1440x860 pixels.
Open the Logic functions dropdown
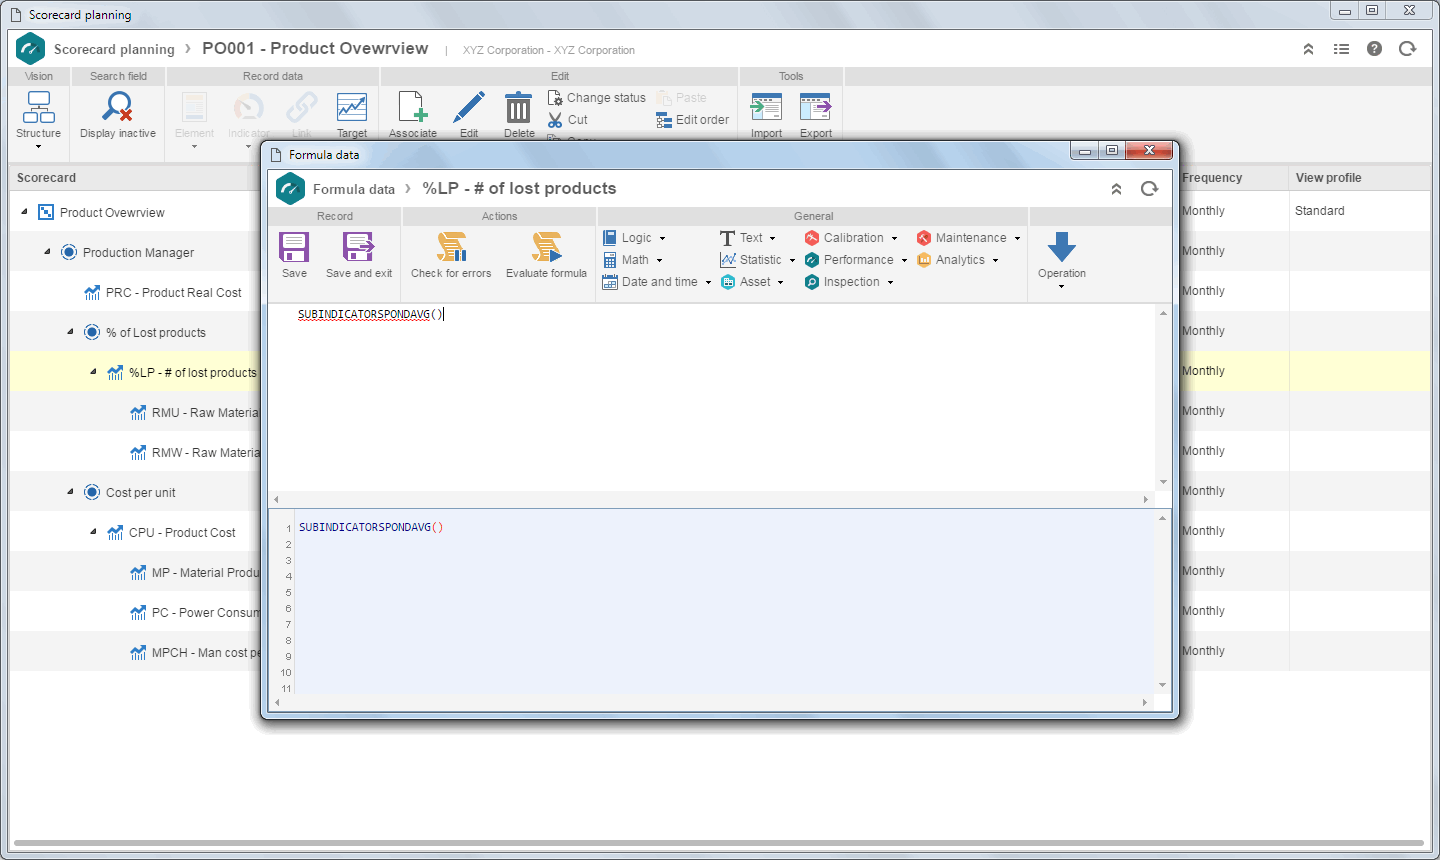click(x=634, y=238)
